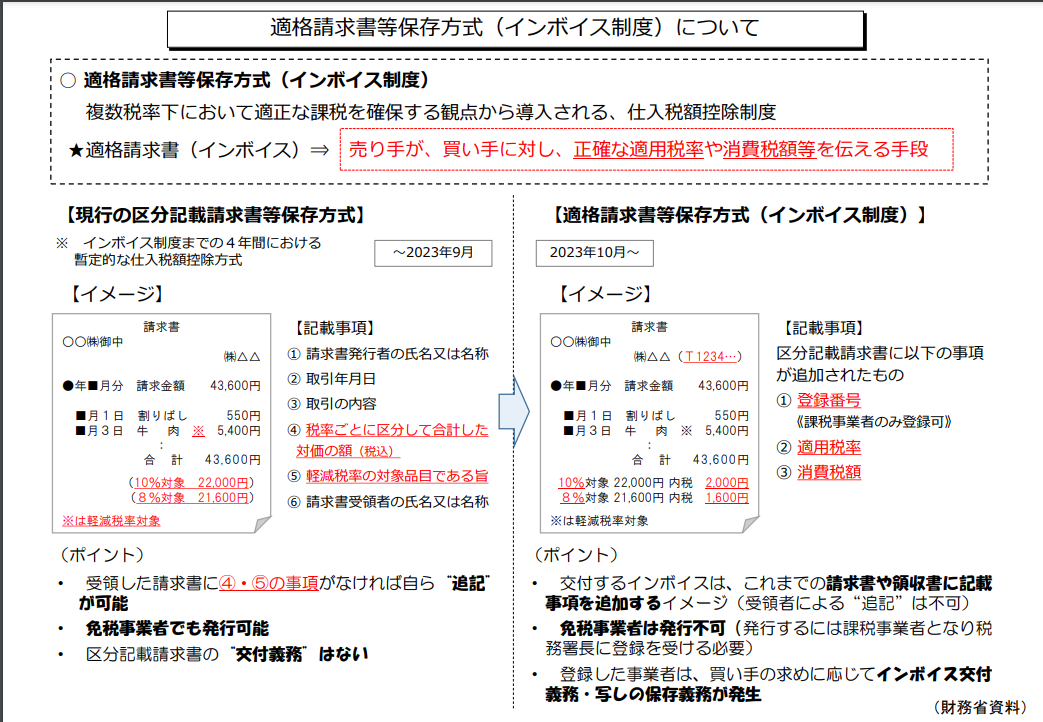
Task: Click the '2023年10月～' date box
Action: point(595,253)
